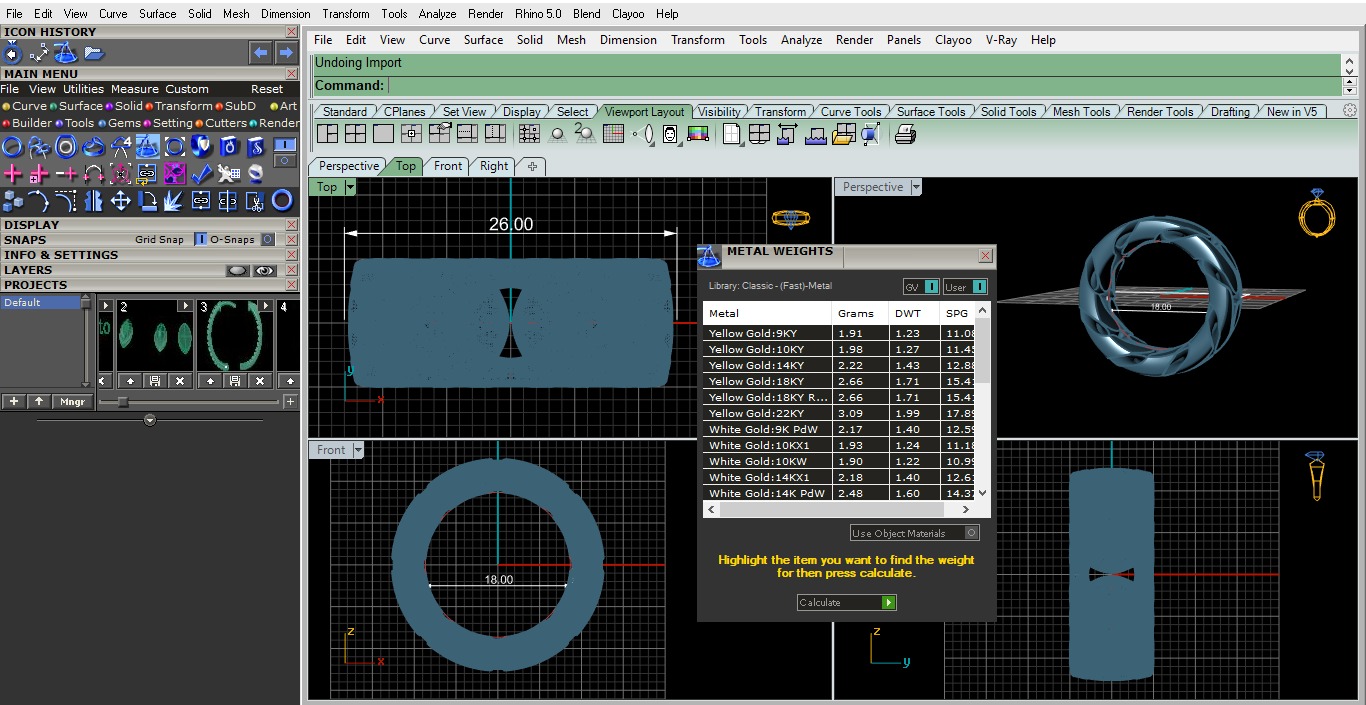The image size is (1366, 705).
Task: Adjust the project thumbnails slider
Action: tap(123, 402)
